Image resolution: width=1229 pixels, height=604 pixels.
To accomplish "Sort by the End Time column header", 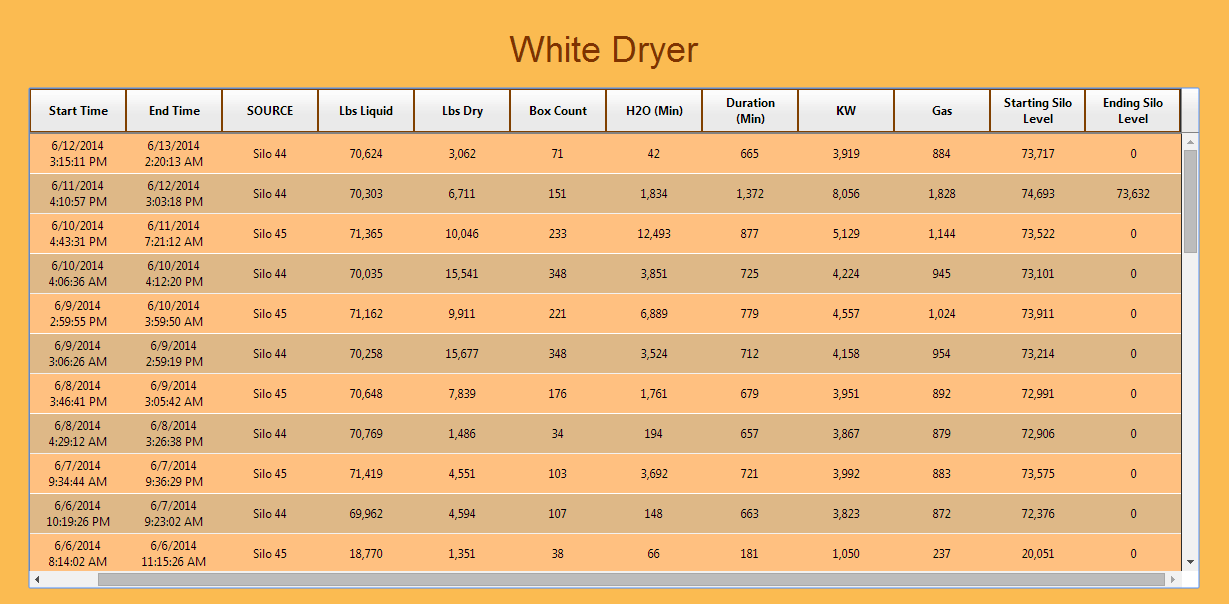I will coord(174,111).
